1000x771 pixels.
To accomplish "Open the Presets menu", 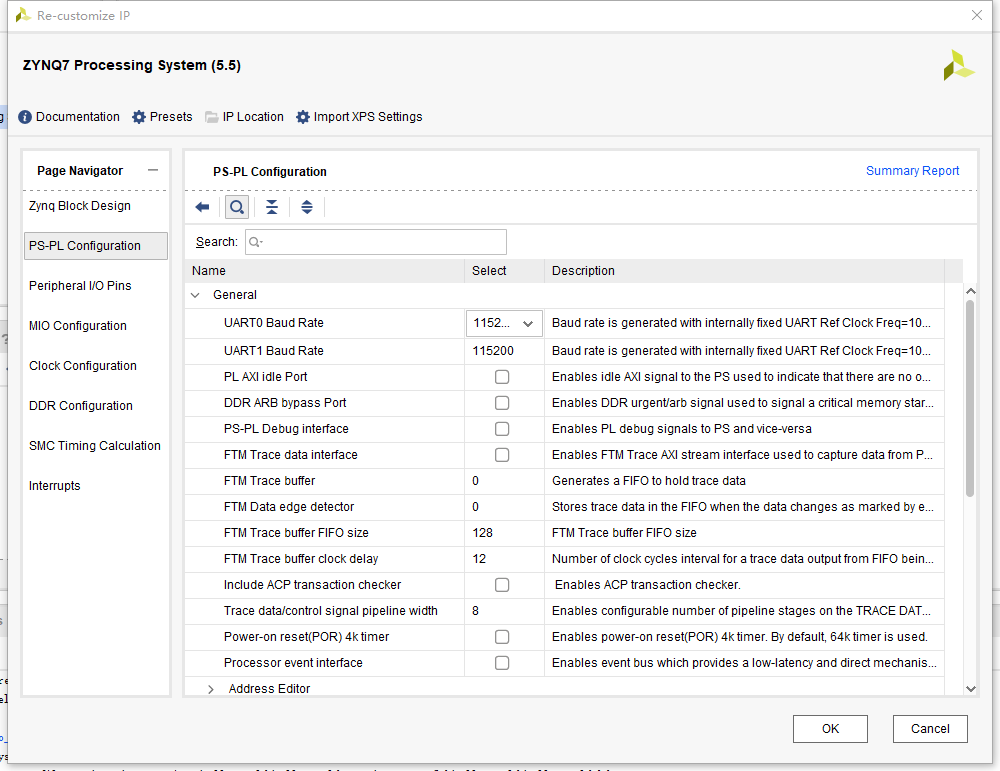I will [x=171, y=117].
